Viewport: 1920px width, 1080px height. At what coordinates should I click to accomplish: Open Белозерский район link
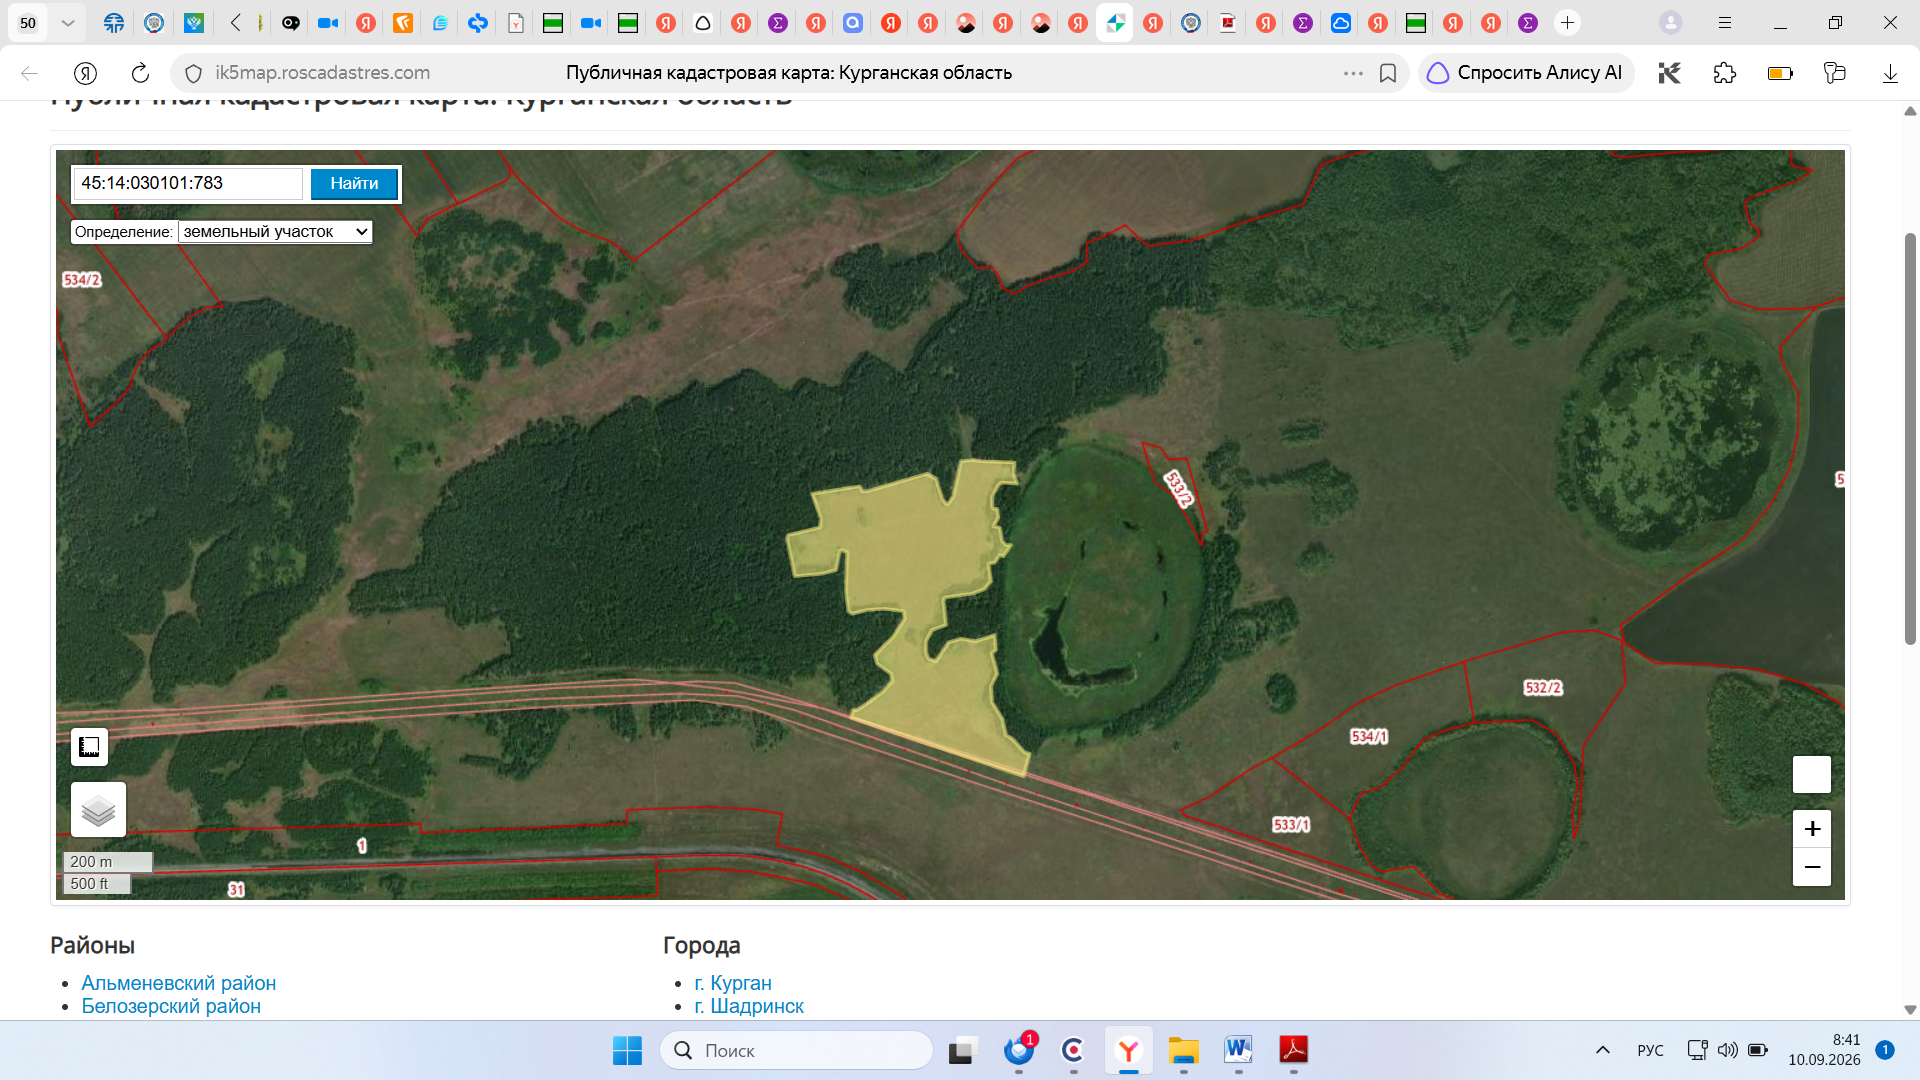(171, 1006)
